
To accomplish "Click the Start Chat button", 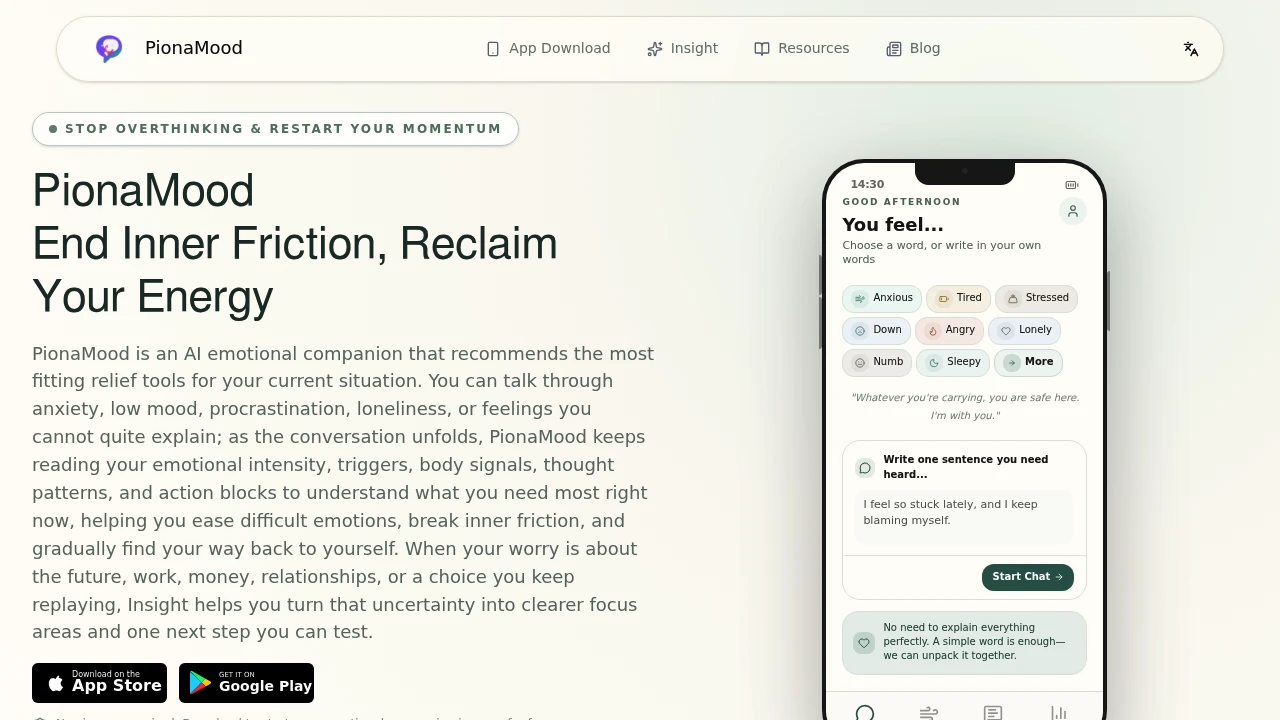I will pos(1028,577).
